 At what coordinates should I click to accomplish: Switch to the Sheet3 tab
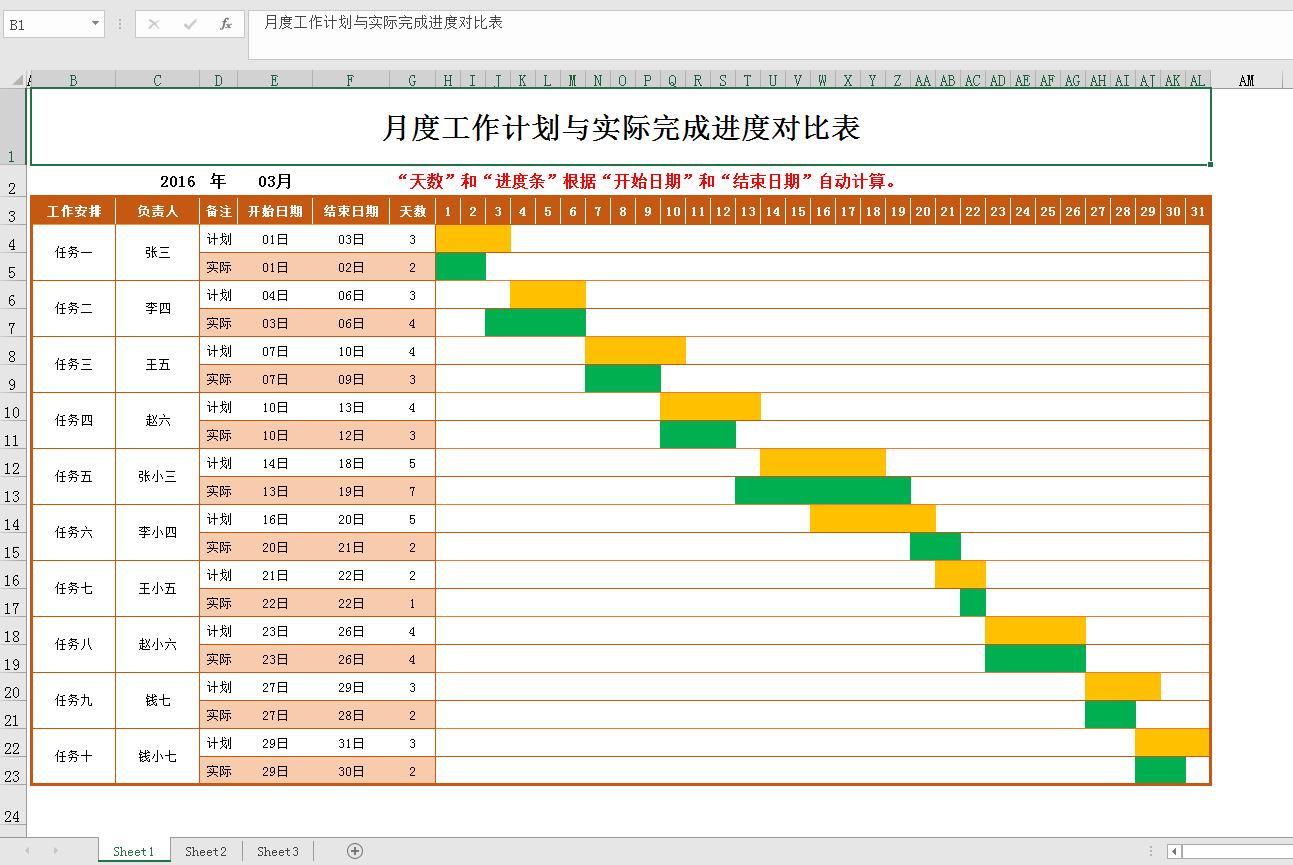click(277, 851)
